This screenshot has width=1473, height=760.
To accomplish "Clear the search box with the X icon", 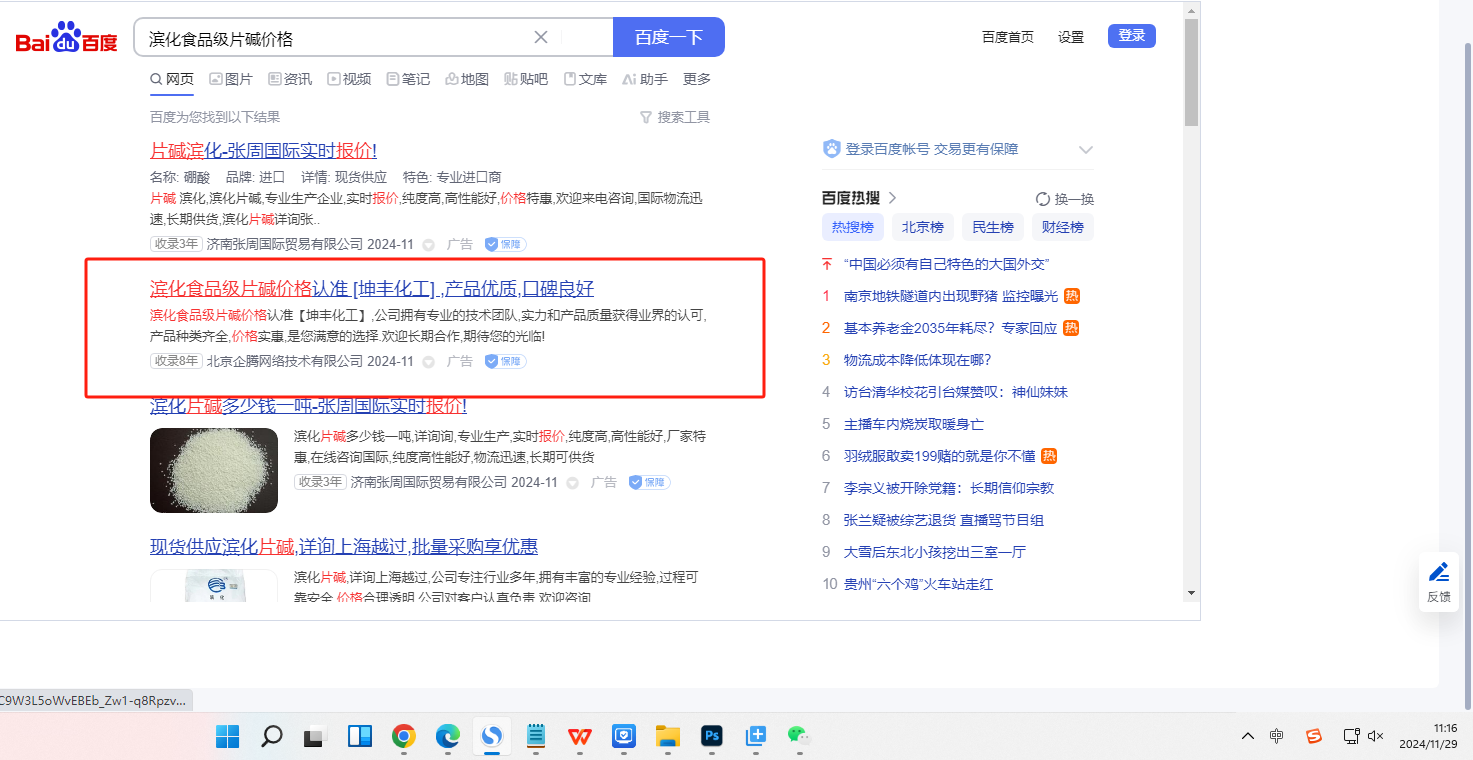I will [x=541, y=37].
